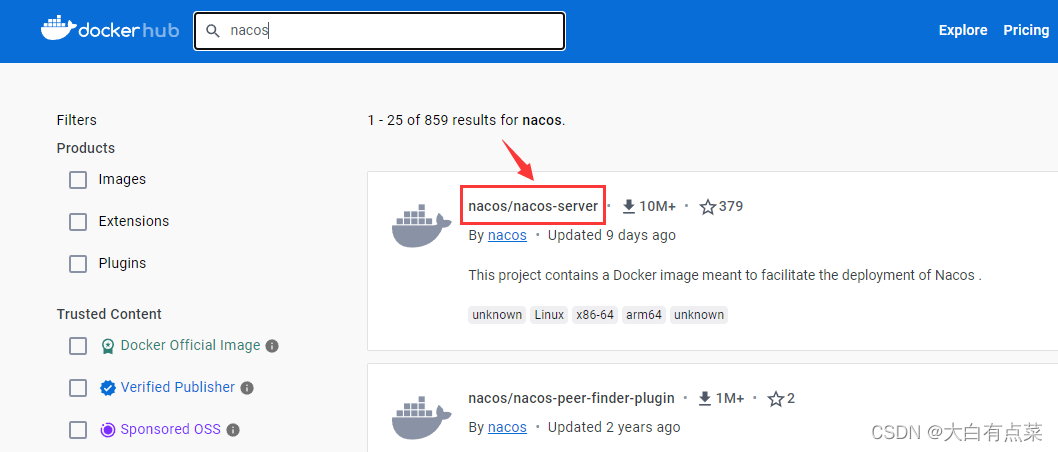Screen dimensions: 1058x452
Task: Click the x86-64 tag on nacos-server
Action: click(x=594, y=315)
